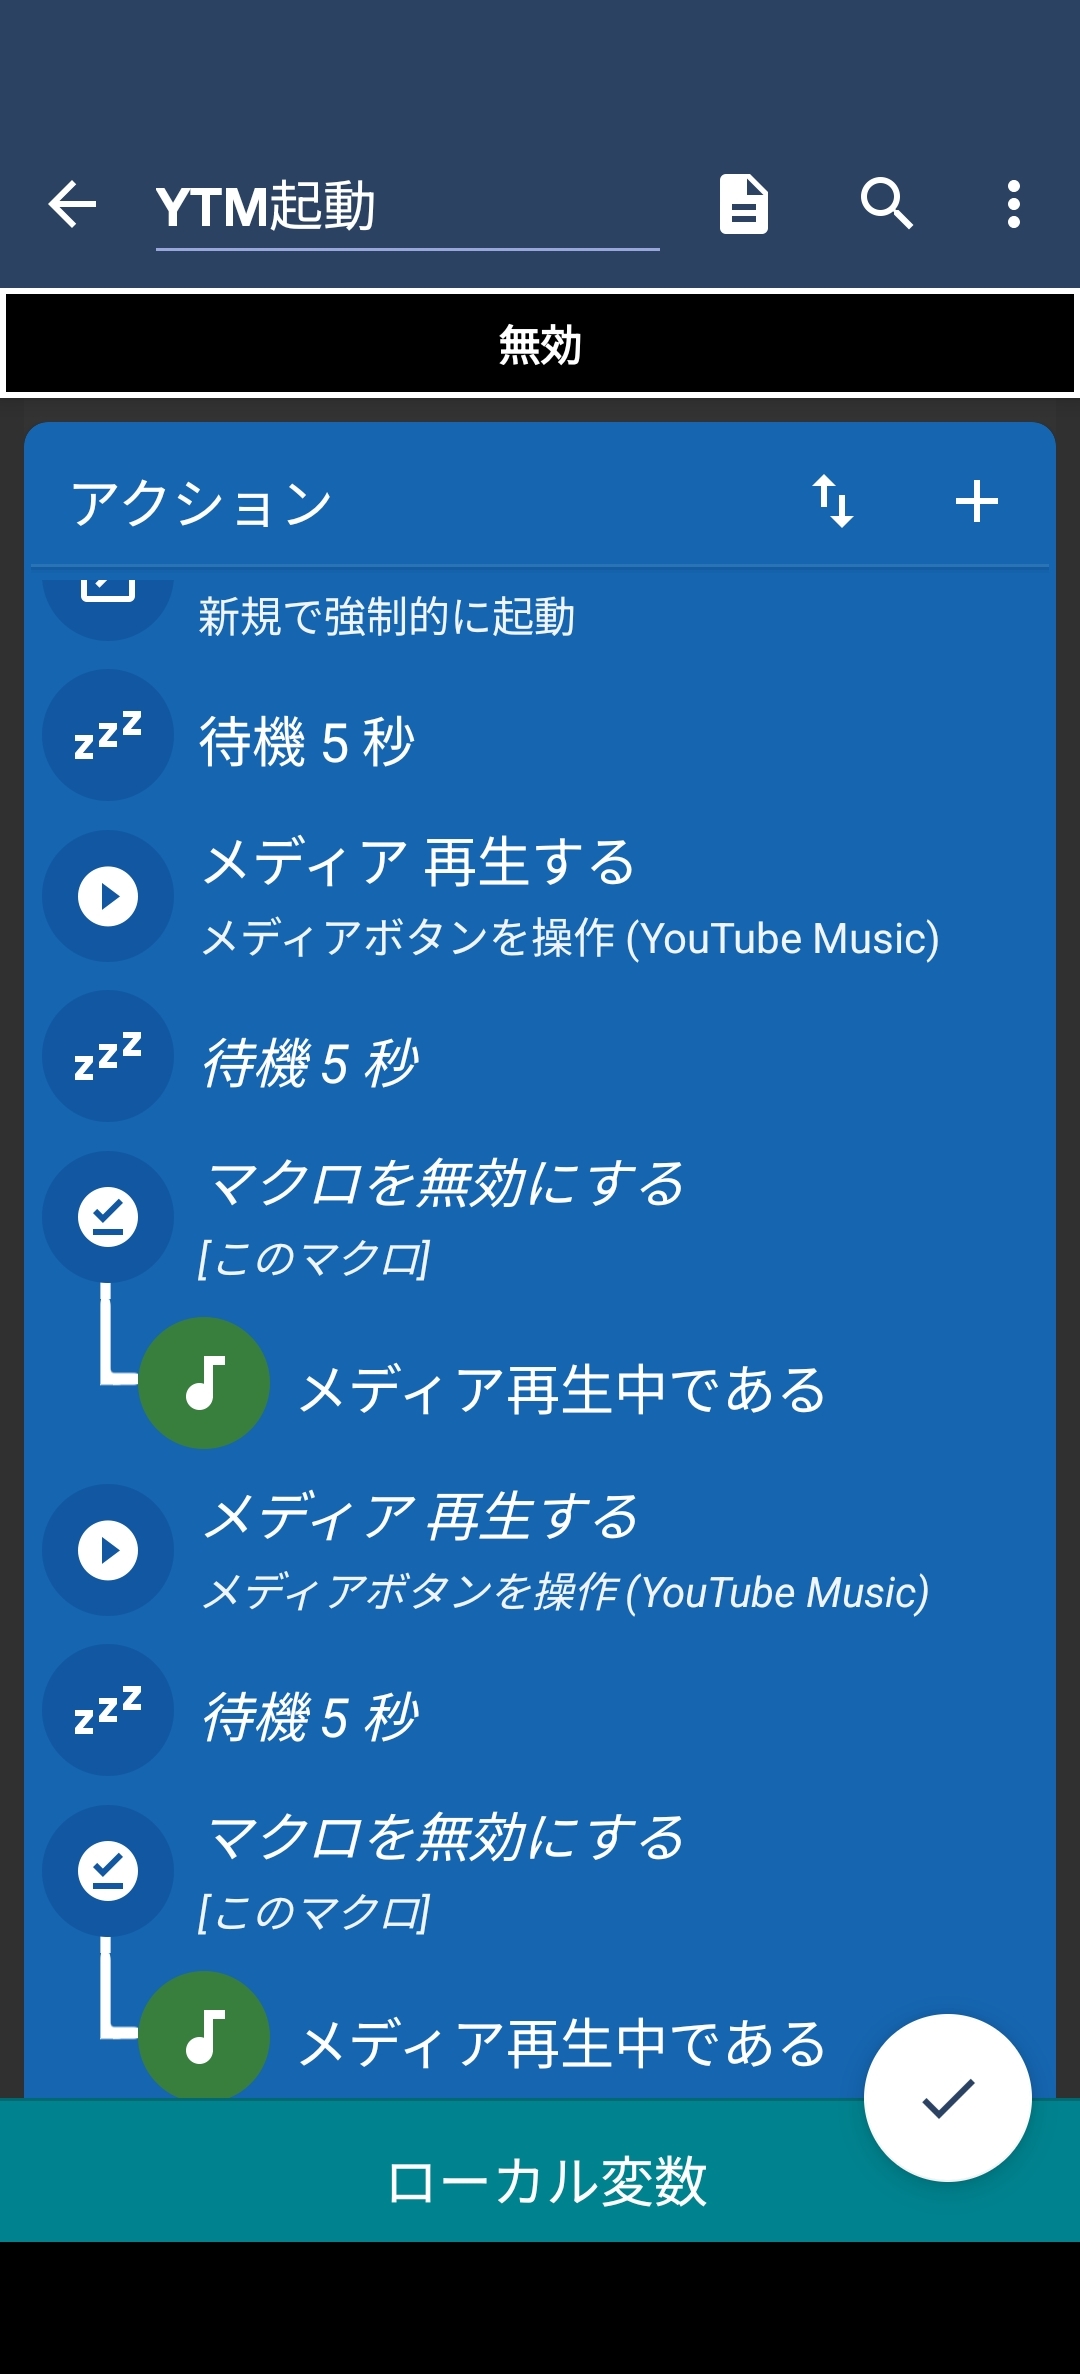Image resolution: width=1080 pixels, height=2374 pixels.
Task: Add a new action with plus icon
Action: pyautogui.click(x=976, y=501)
